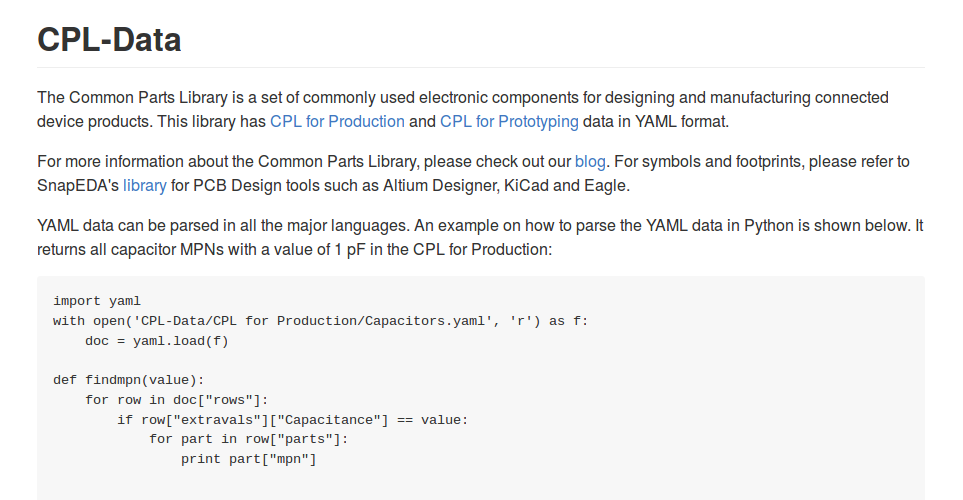Click the 'doc = yaml.load(f)' line
Screen dimensions: 963x500
tap(156, 341)
